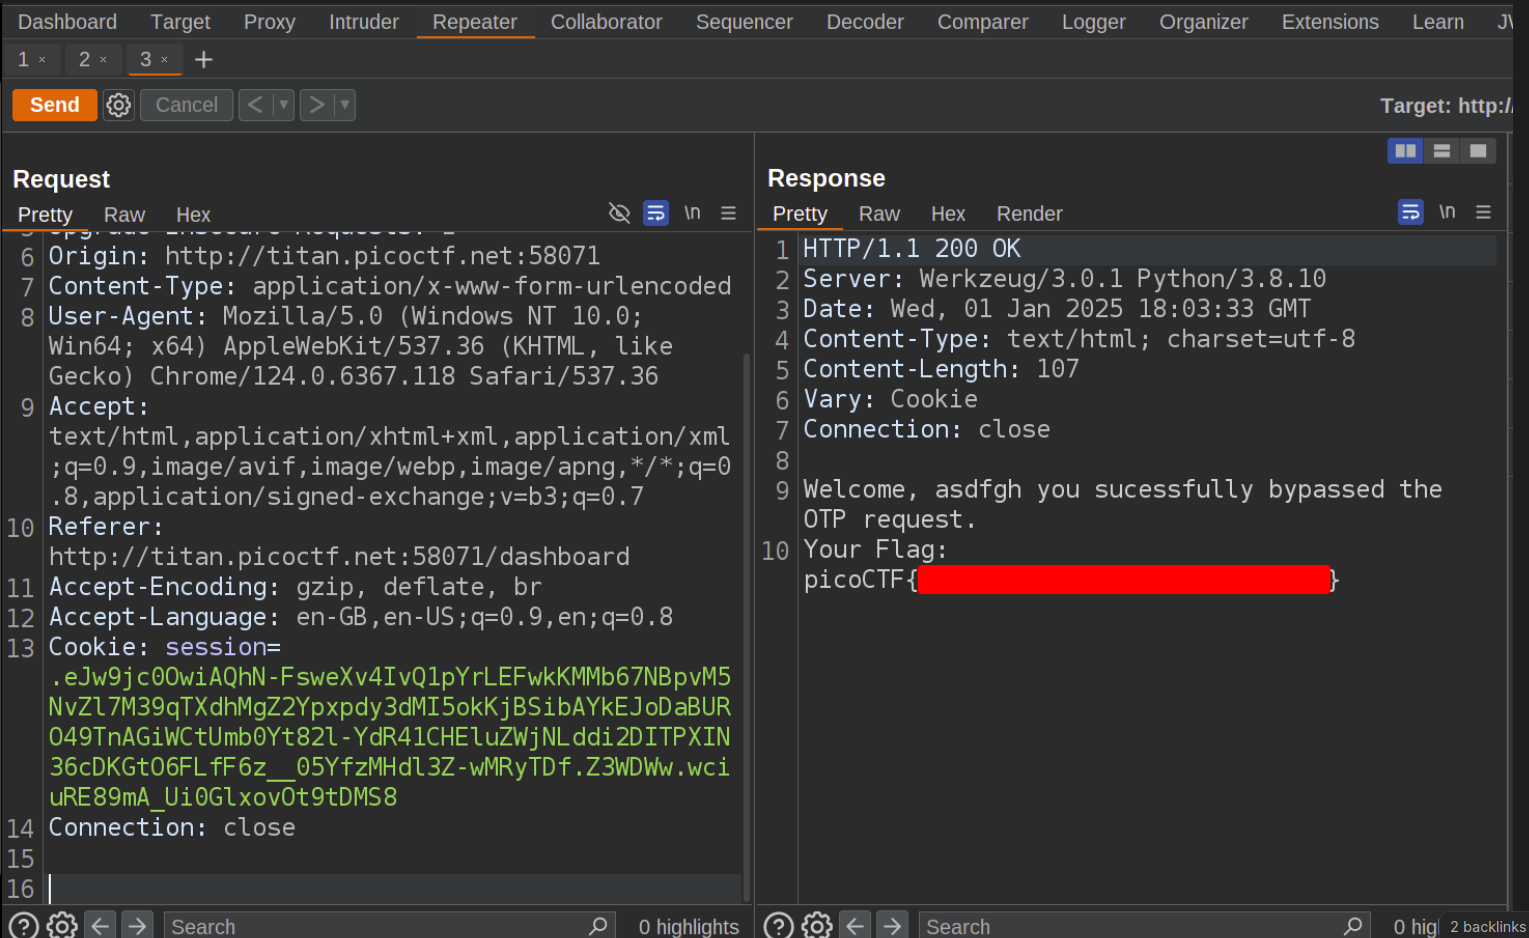Screen dimensions: 1529x938
Task: Open the Logger tab
Action: 1093,21
